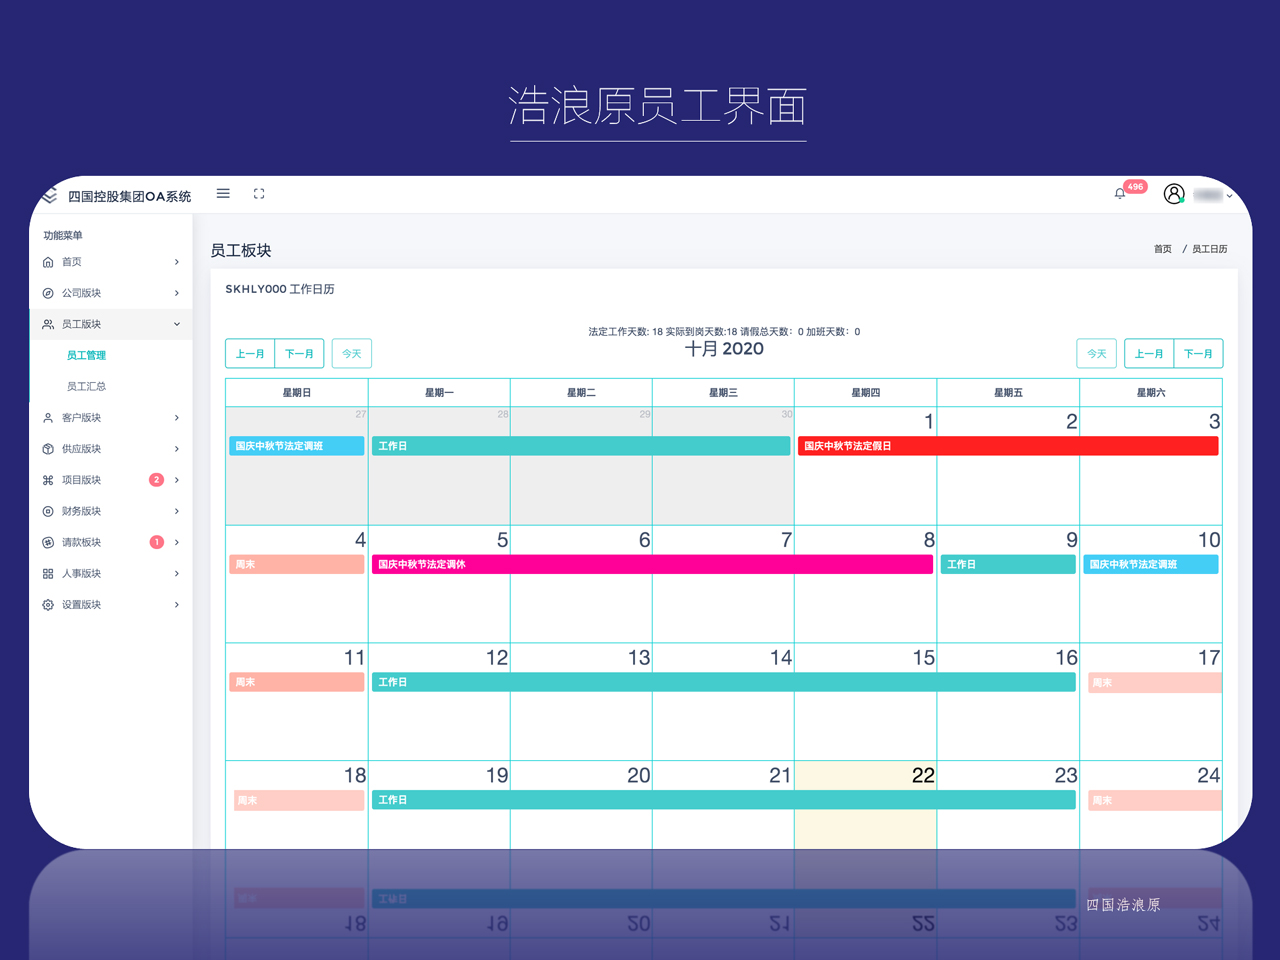1280x960 pixels.
Task: Click the 首页 breadcrumb link
Action: (1162, 249)
